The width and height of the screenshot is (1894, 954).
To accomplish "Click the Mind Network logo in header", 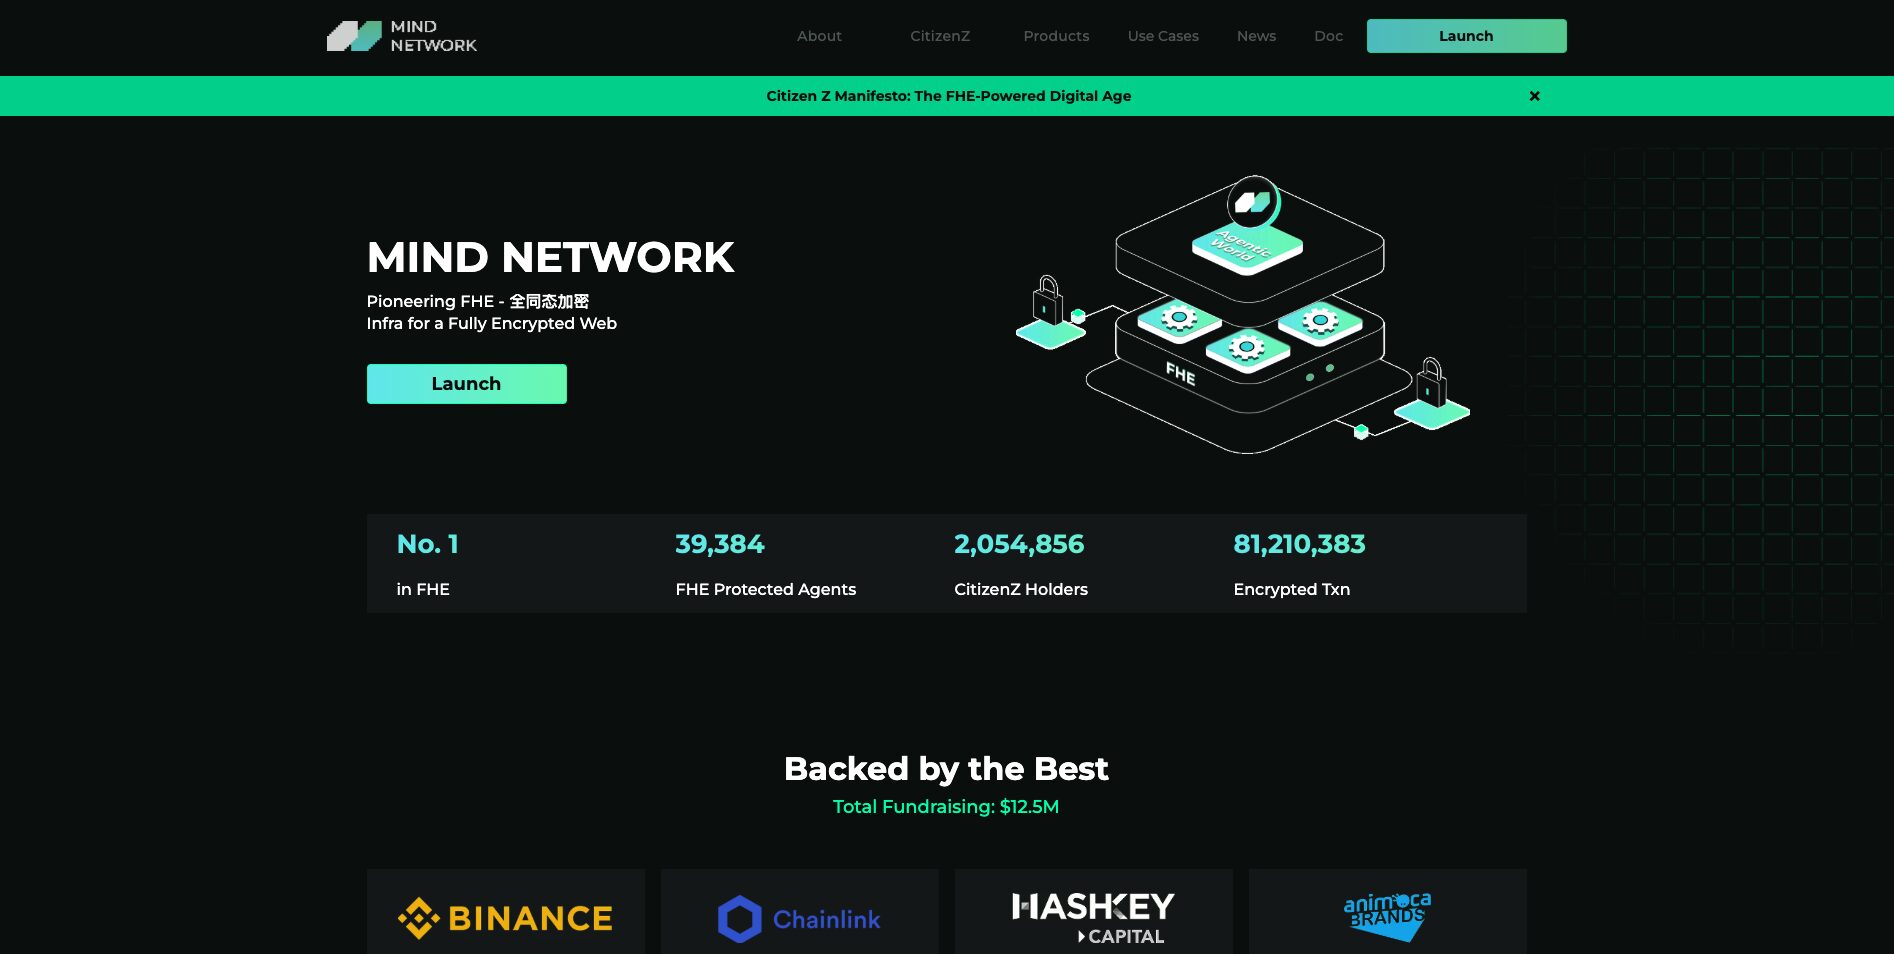I will 402,36.
